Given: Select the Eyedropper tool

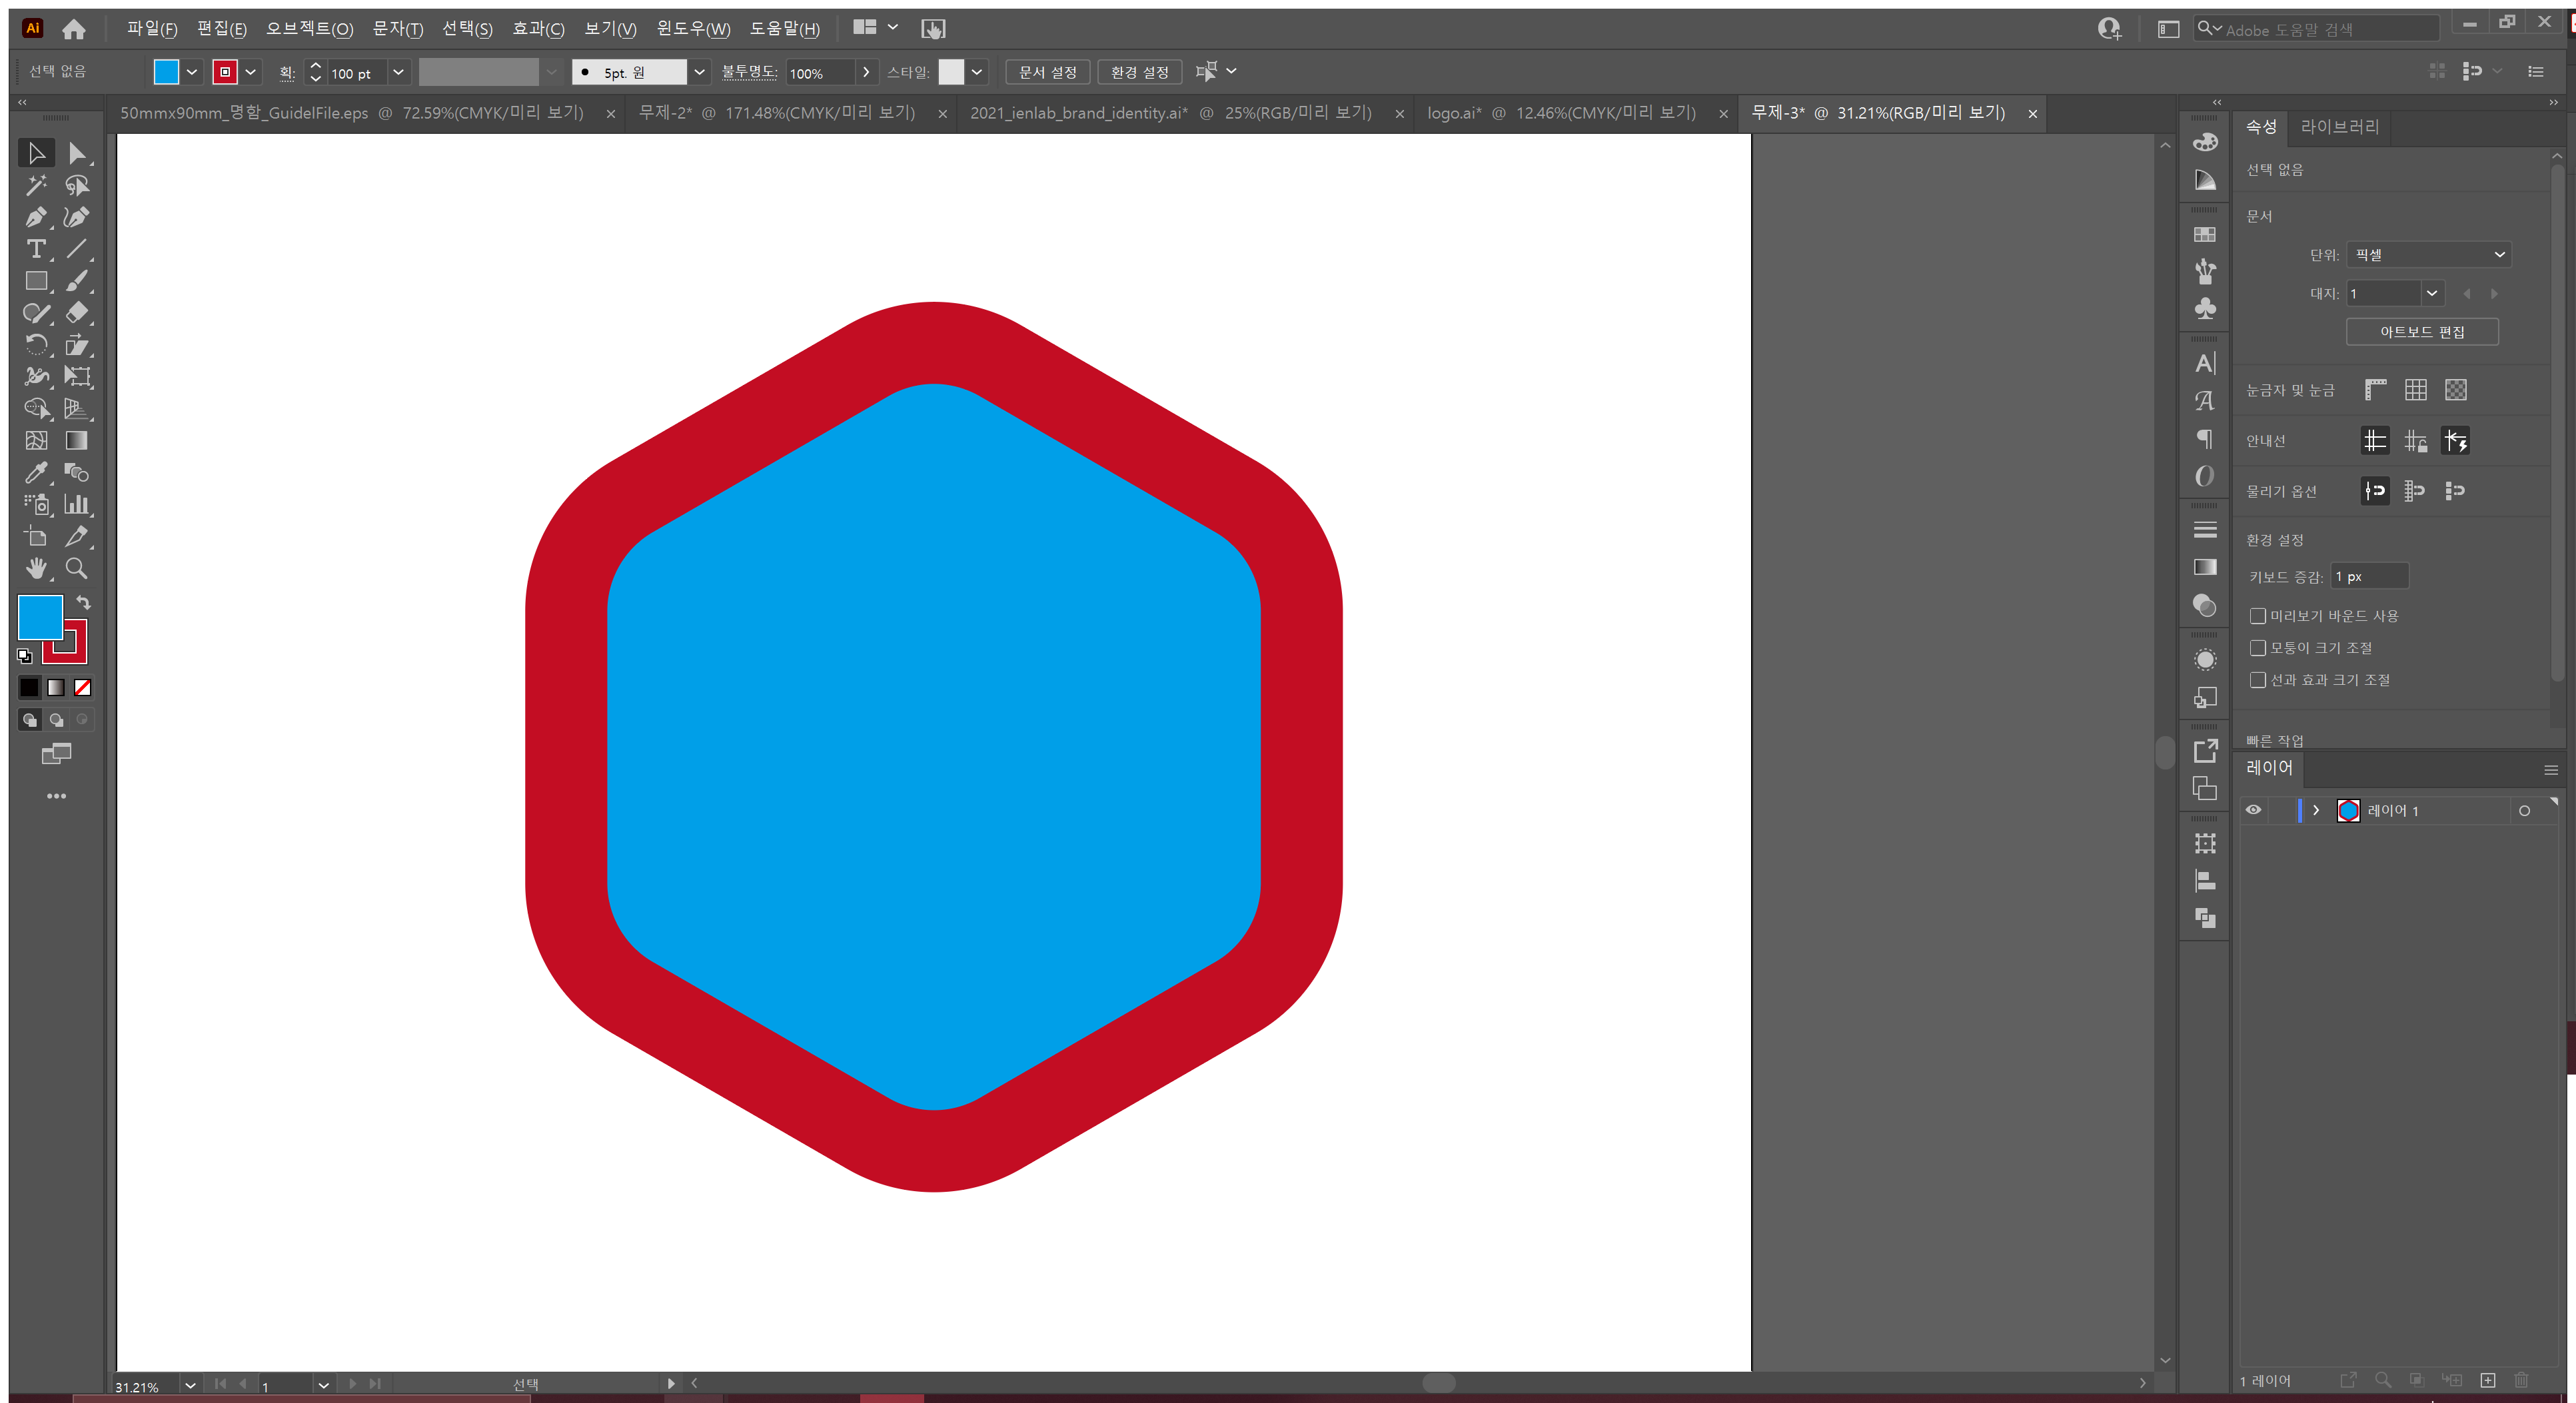Looking at the screenshot, I should click(x=36, y=473).
